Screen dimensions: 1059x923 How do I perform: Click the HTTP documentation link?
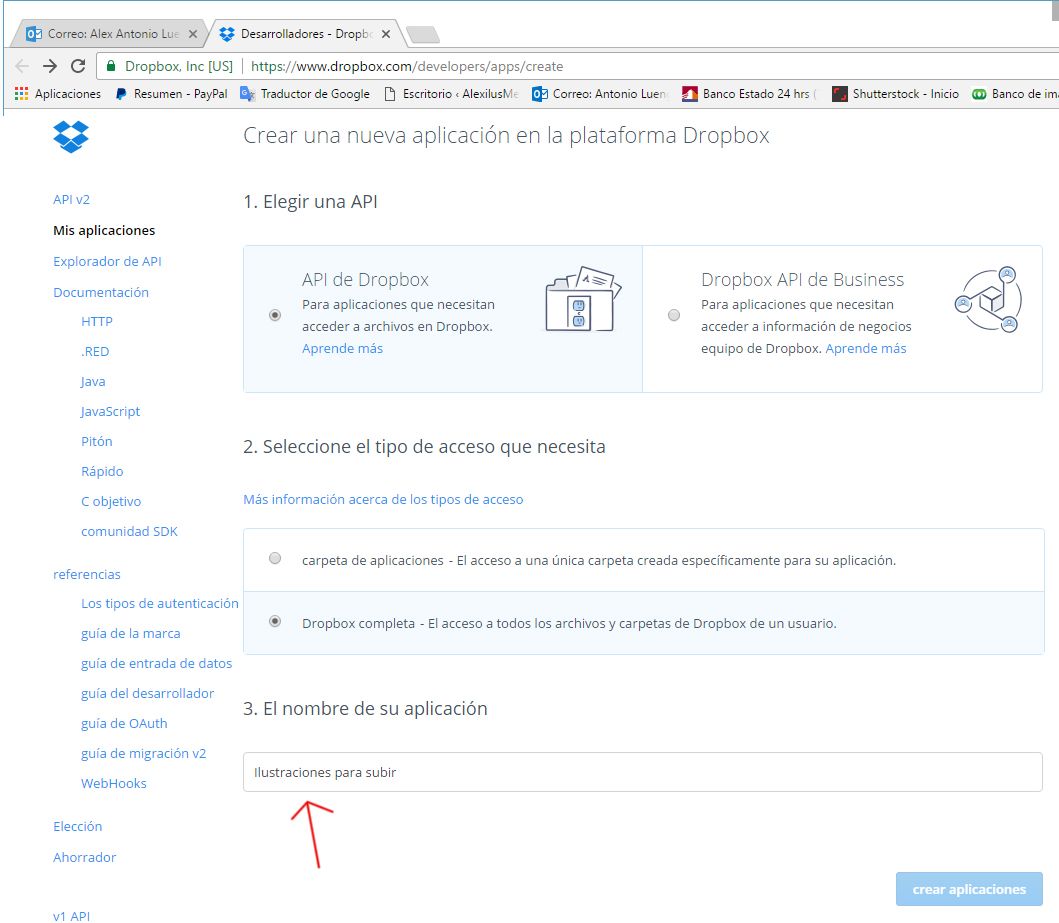97,322
